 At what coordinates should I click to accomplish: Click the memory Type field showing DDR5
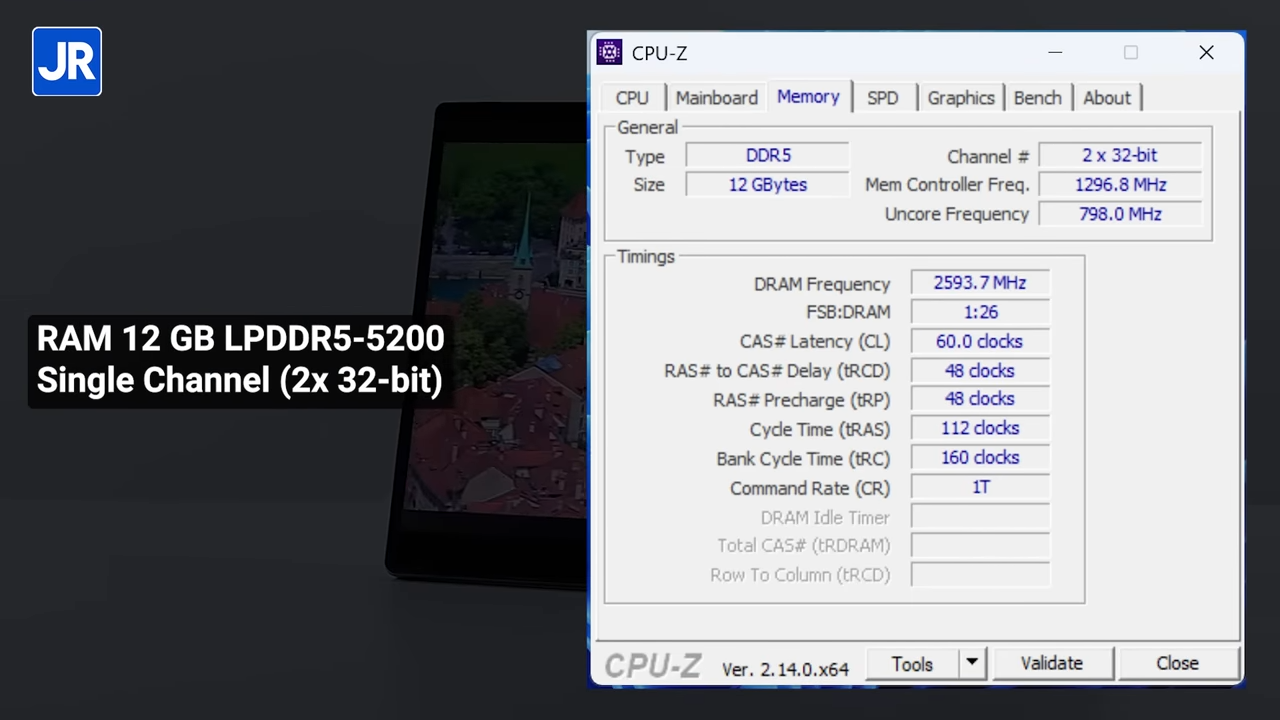click(x=767, y=156)
